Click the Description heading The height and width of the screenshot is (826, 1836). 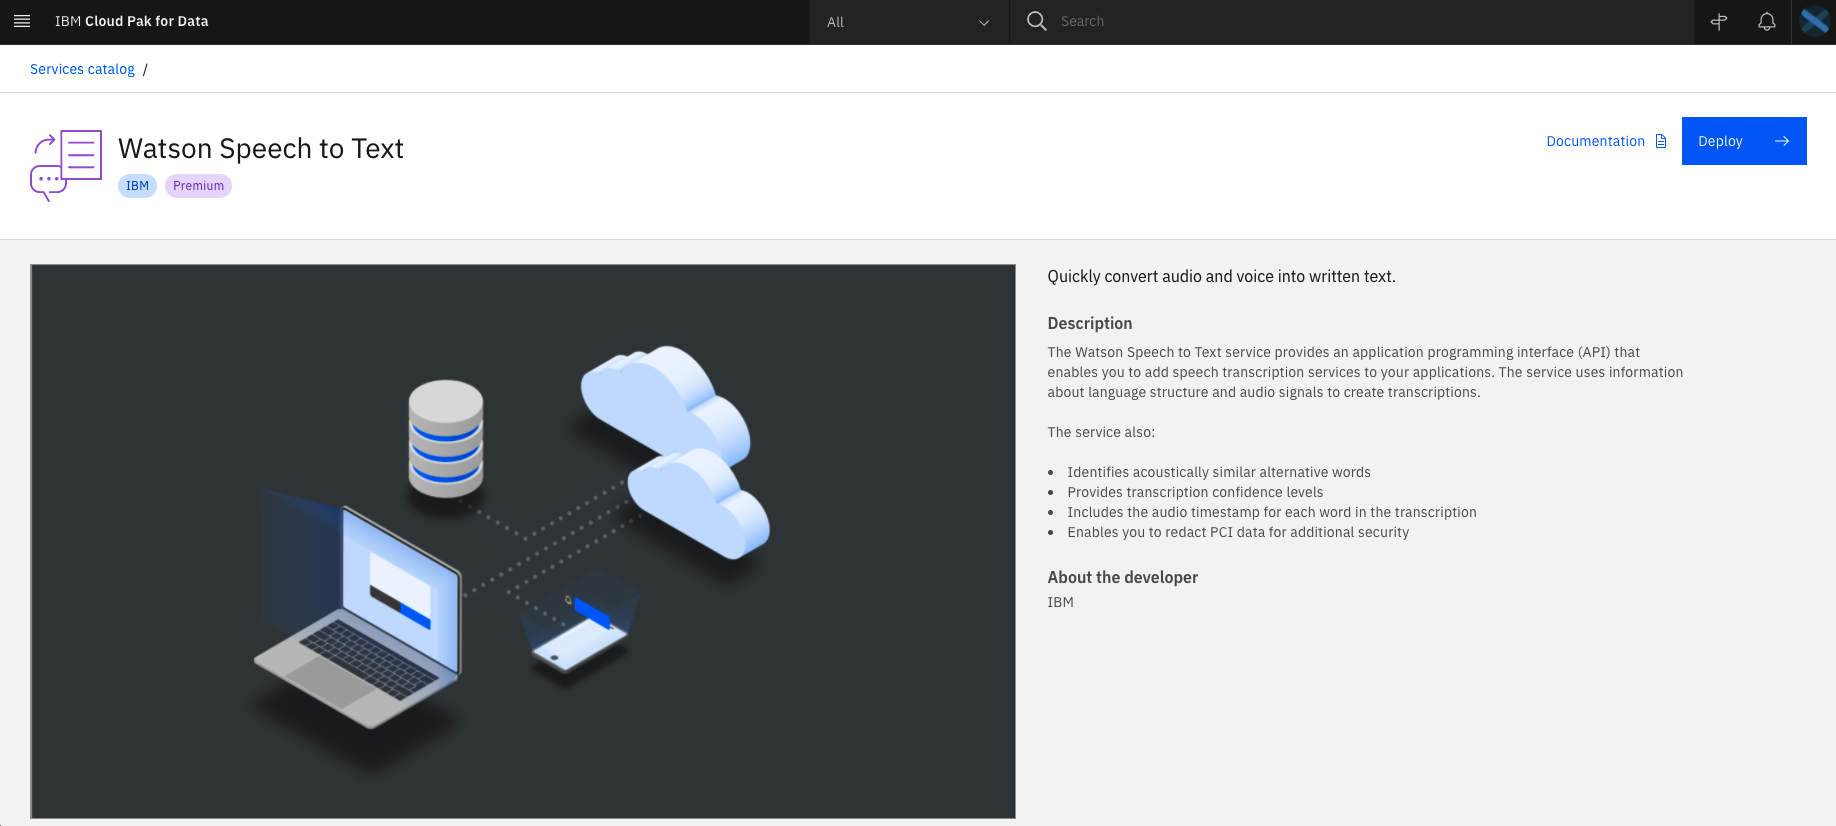tap(1090, 323)
